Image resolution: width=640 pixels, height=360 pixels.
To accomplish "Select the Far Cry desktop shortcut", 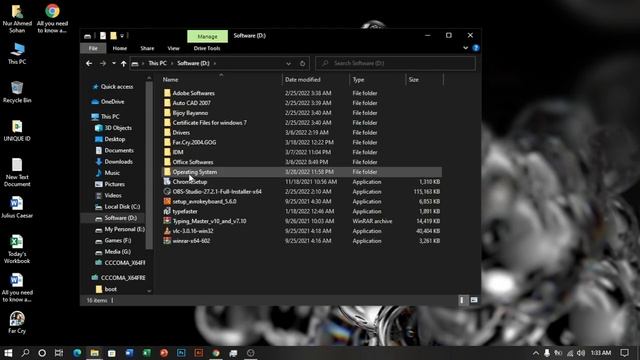I will click(x=17, y=322).
